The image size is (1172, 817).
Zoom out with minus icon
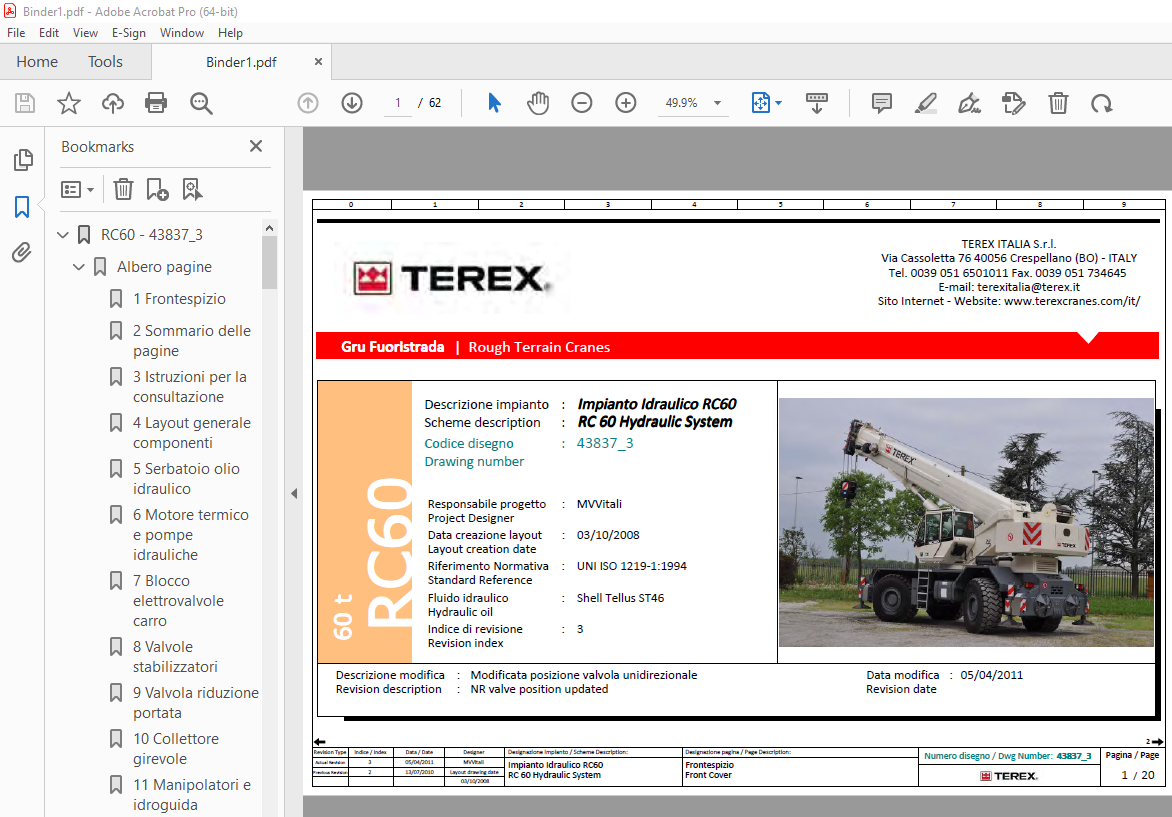[582, 102]
